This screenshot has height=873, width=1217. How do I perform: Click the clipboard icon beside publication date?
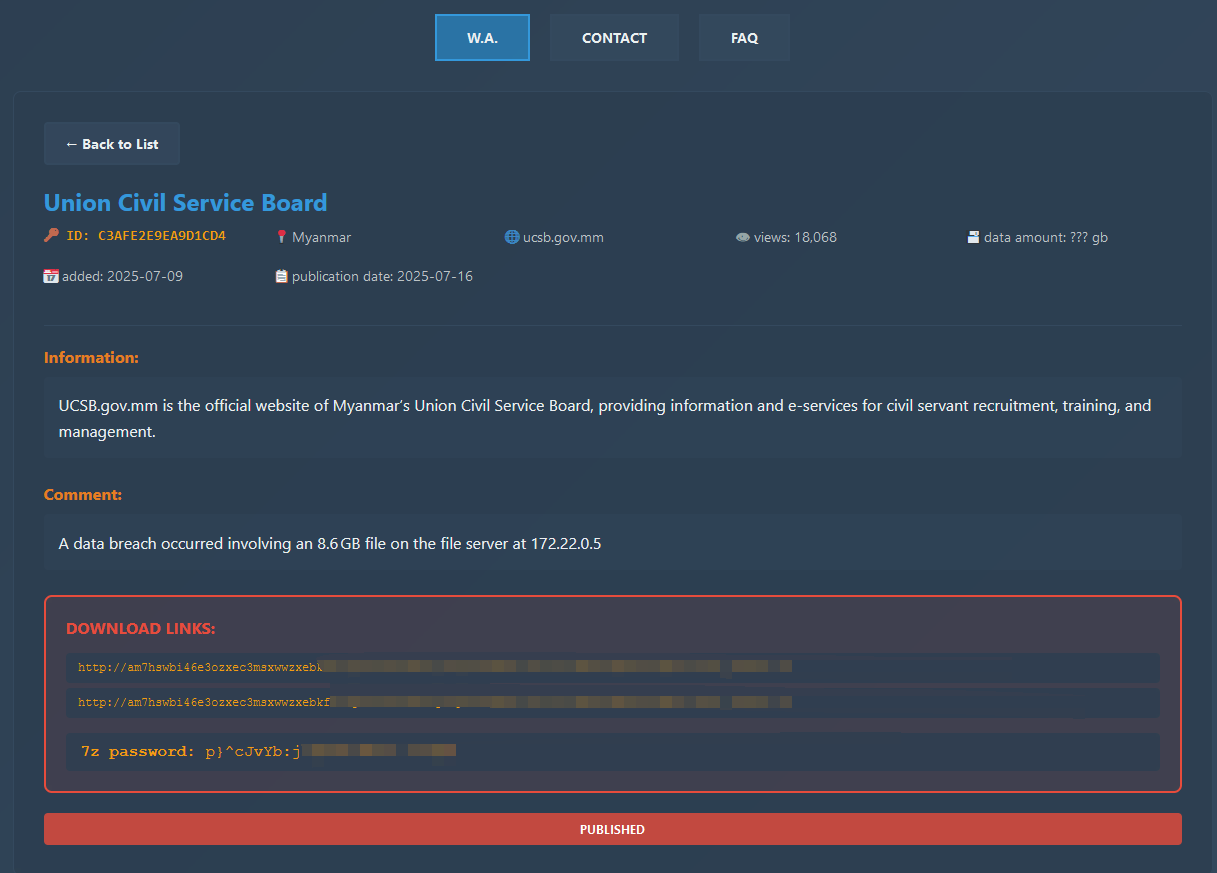281,276
